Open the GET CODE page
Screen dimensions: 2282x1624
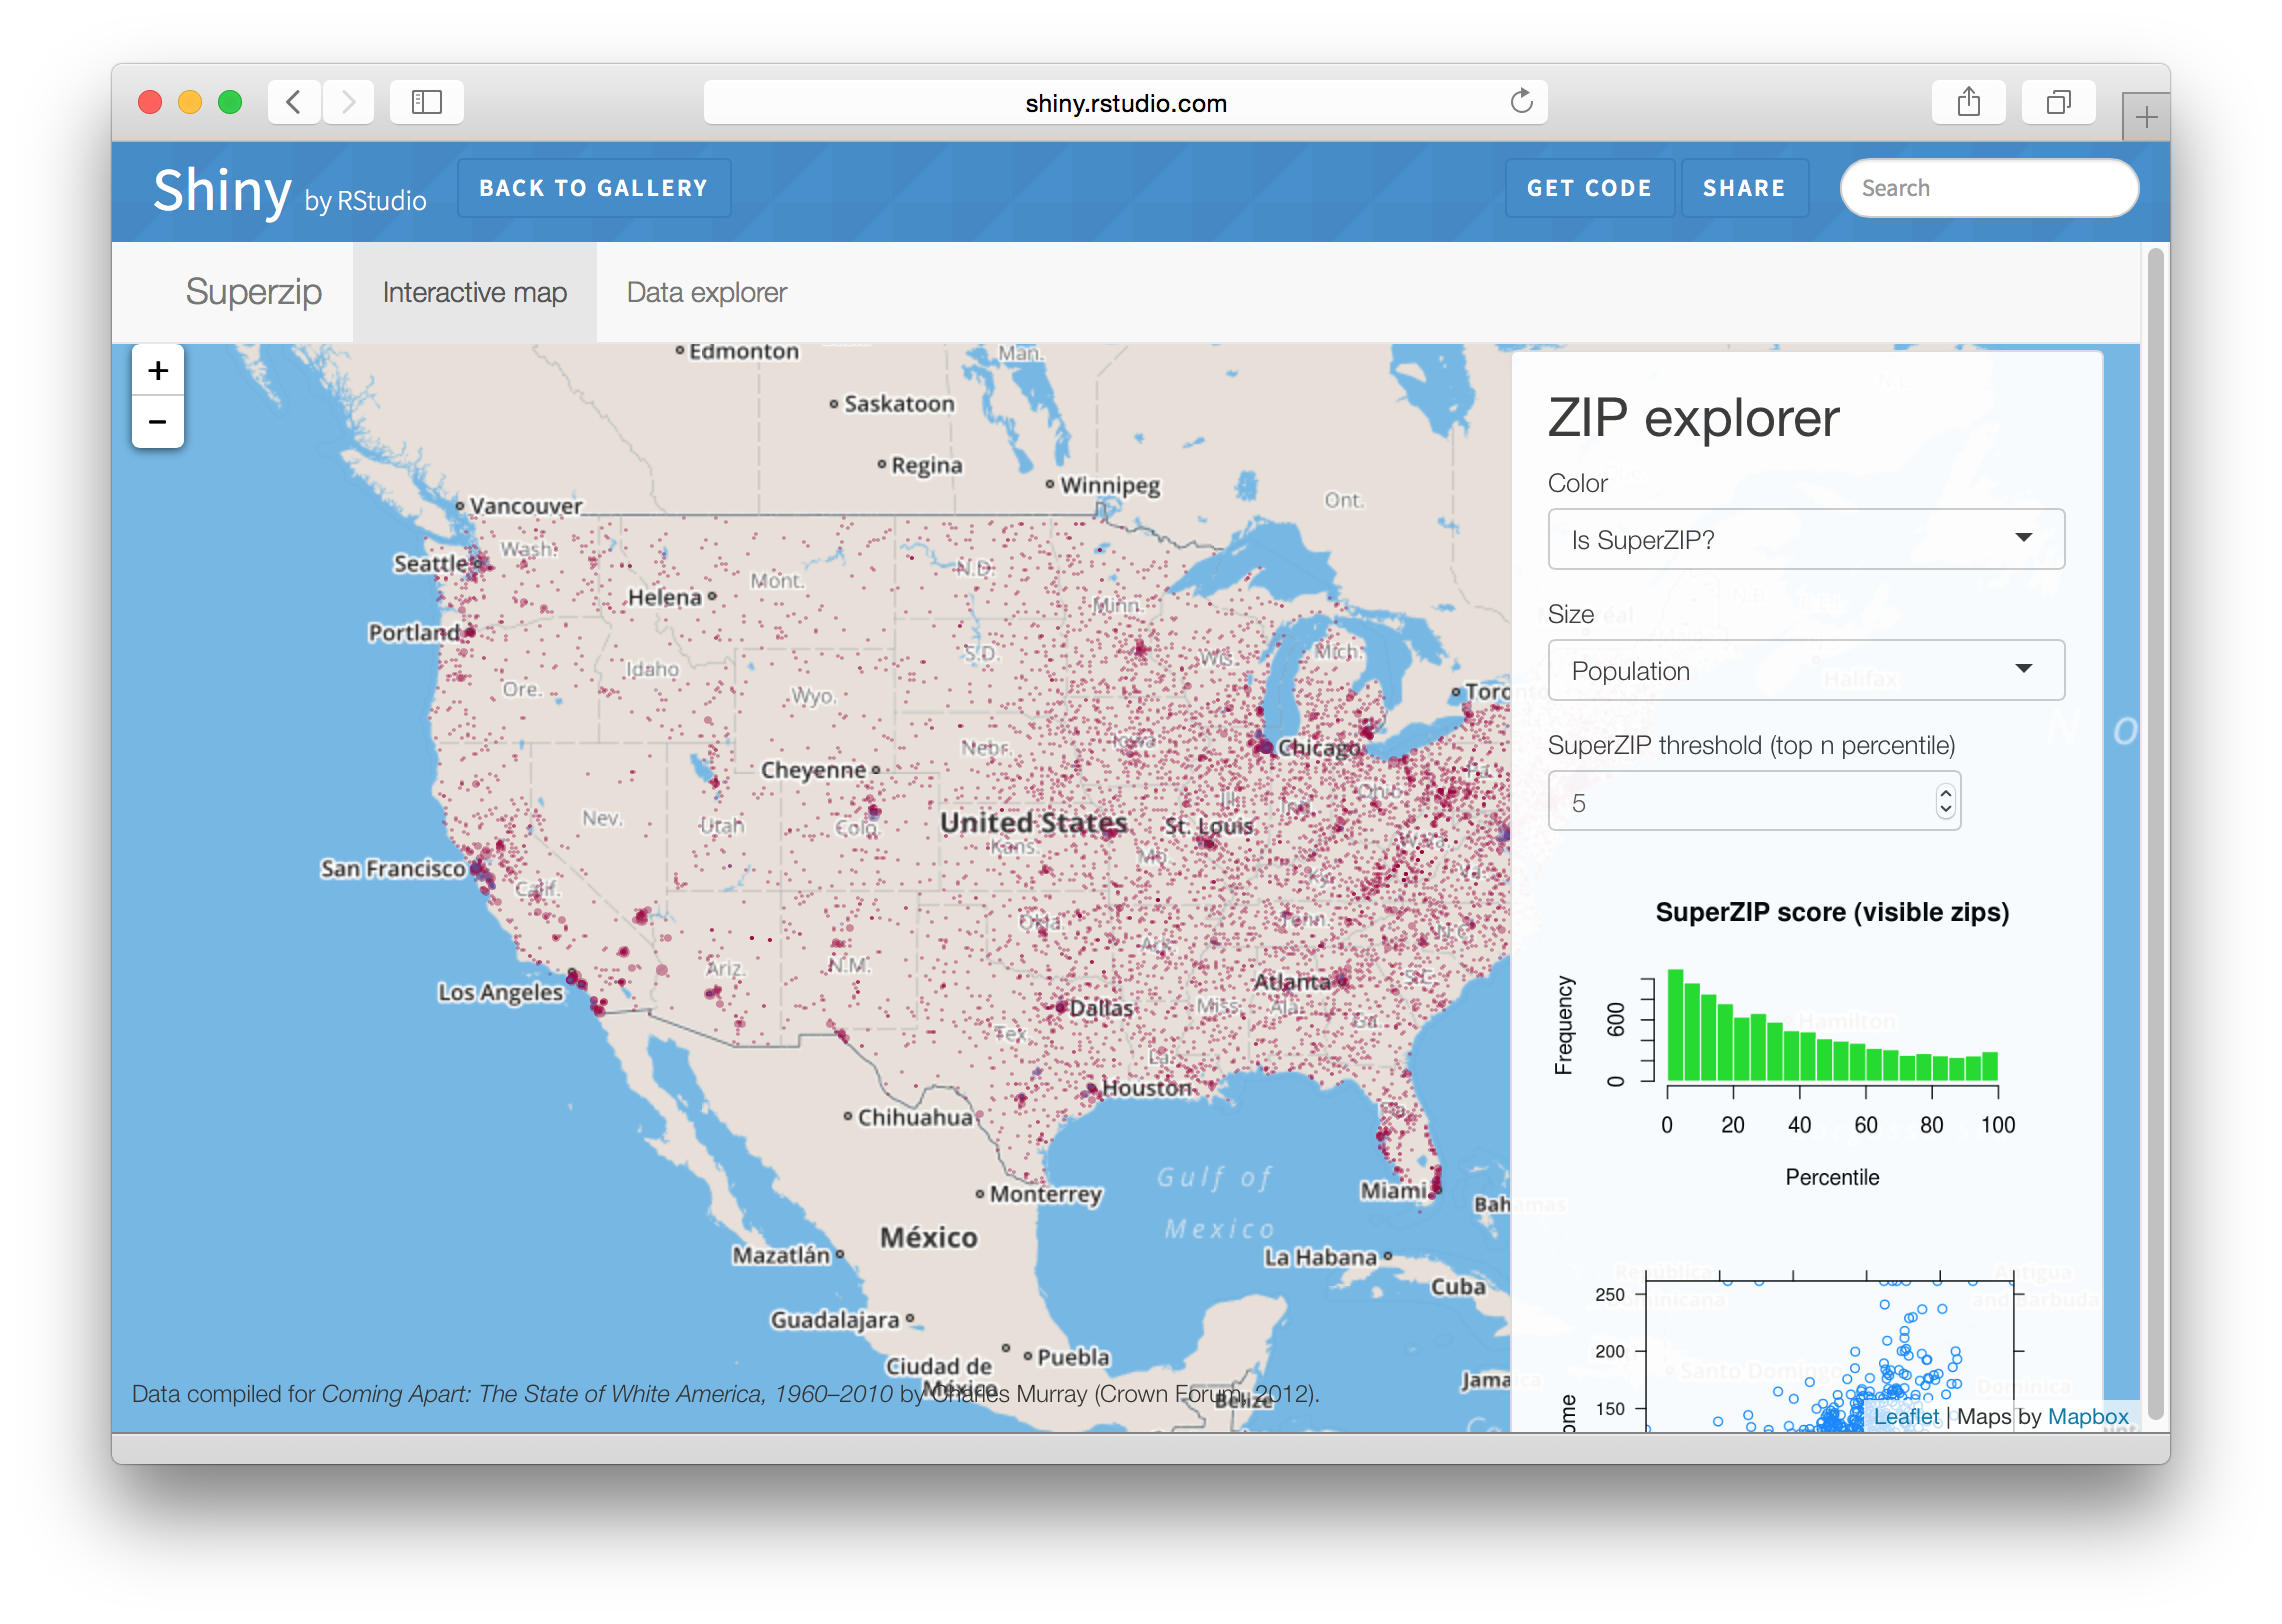(1590, 187)
